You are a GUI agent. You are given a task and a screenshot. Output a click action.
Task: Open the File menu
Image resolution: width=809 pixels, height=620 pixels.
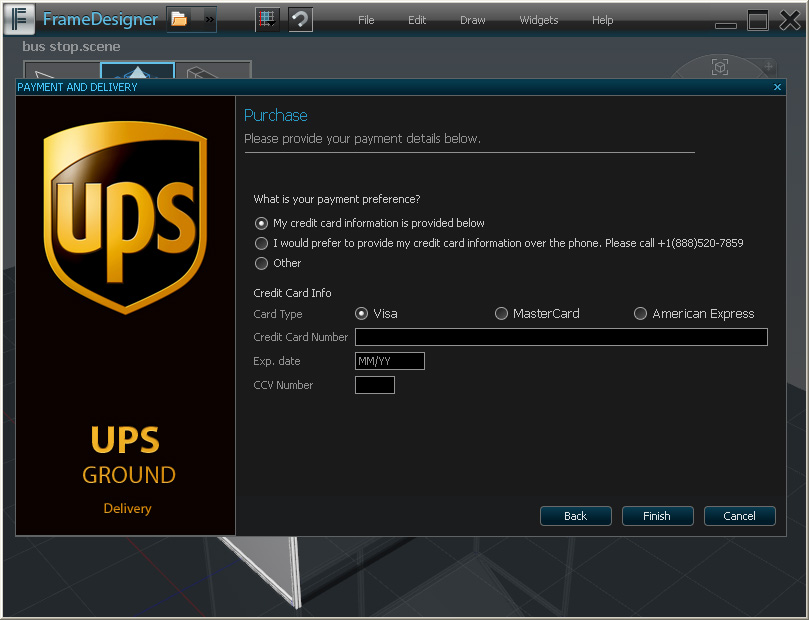coord(366,20)
